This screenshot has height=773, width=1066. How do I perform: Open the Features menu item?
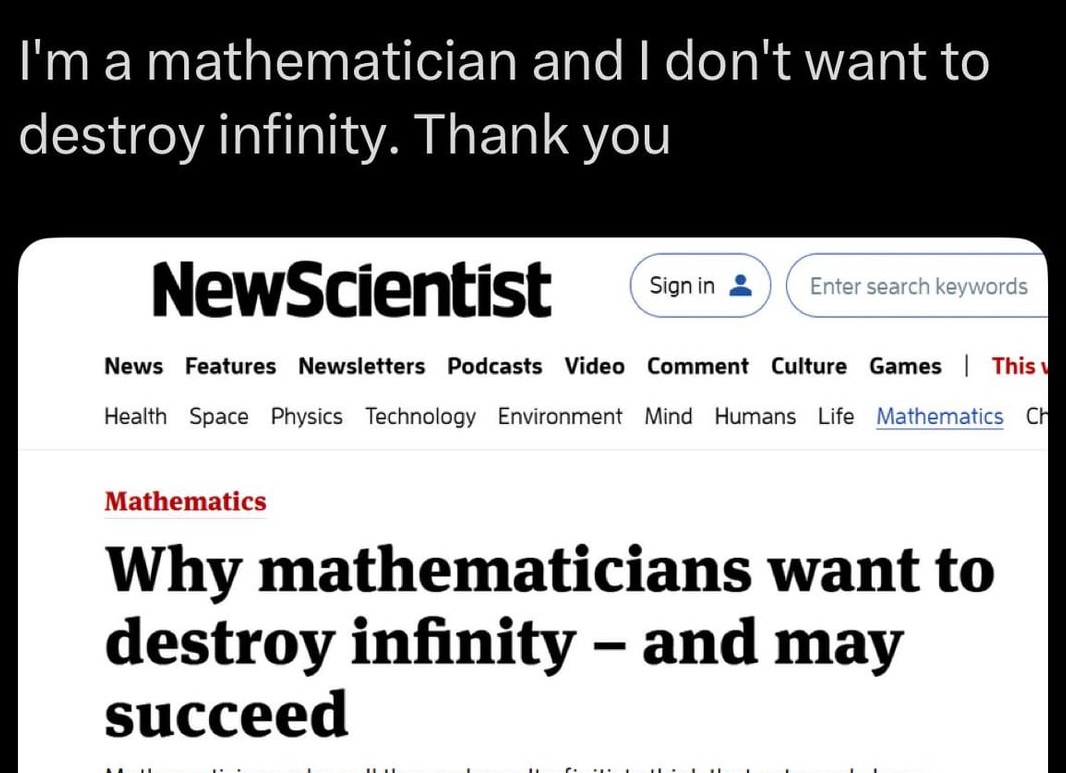pyautogui.click(x=230, y=366)
